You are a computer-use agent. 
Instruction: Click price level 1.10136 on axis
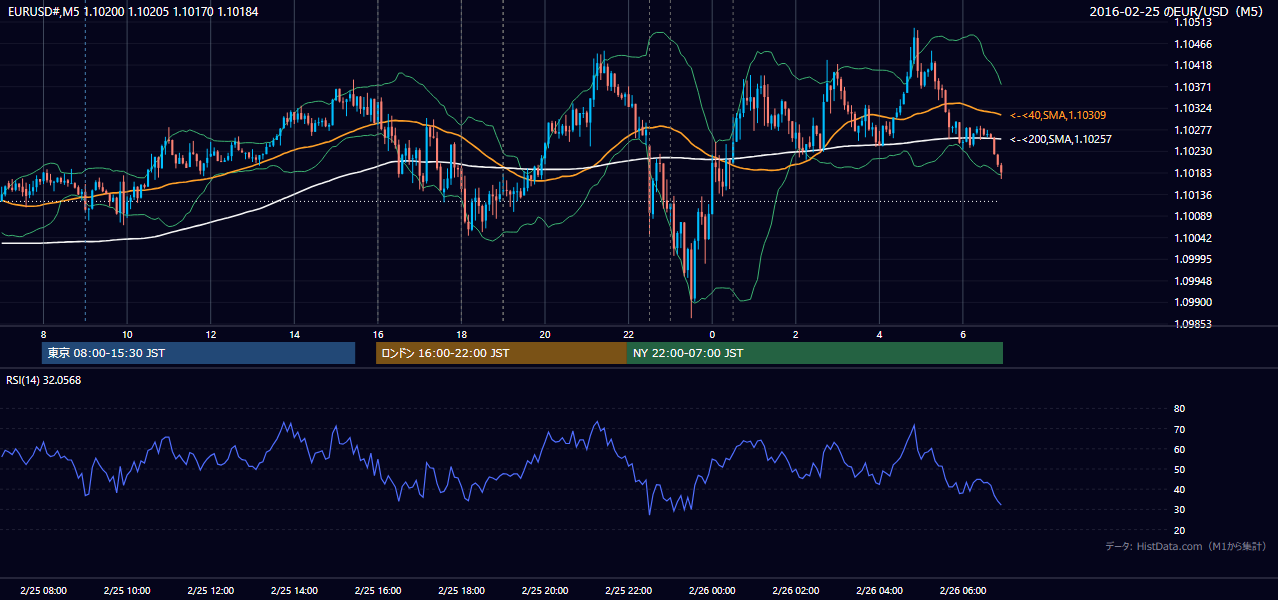1193,195
